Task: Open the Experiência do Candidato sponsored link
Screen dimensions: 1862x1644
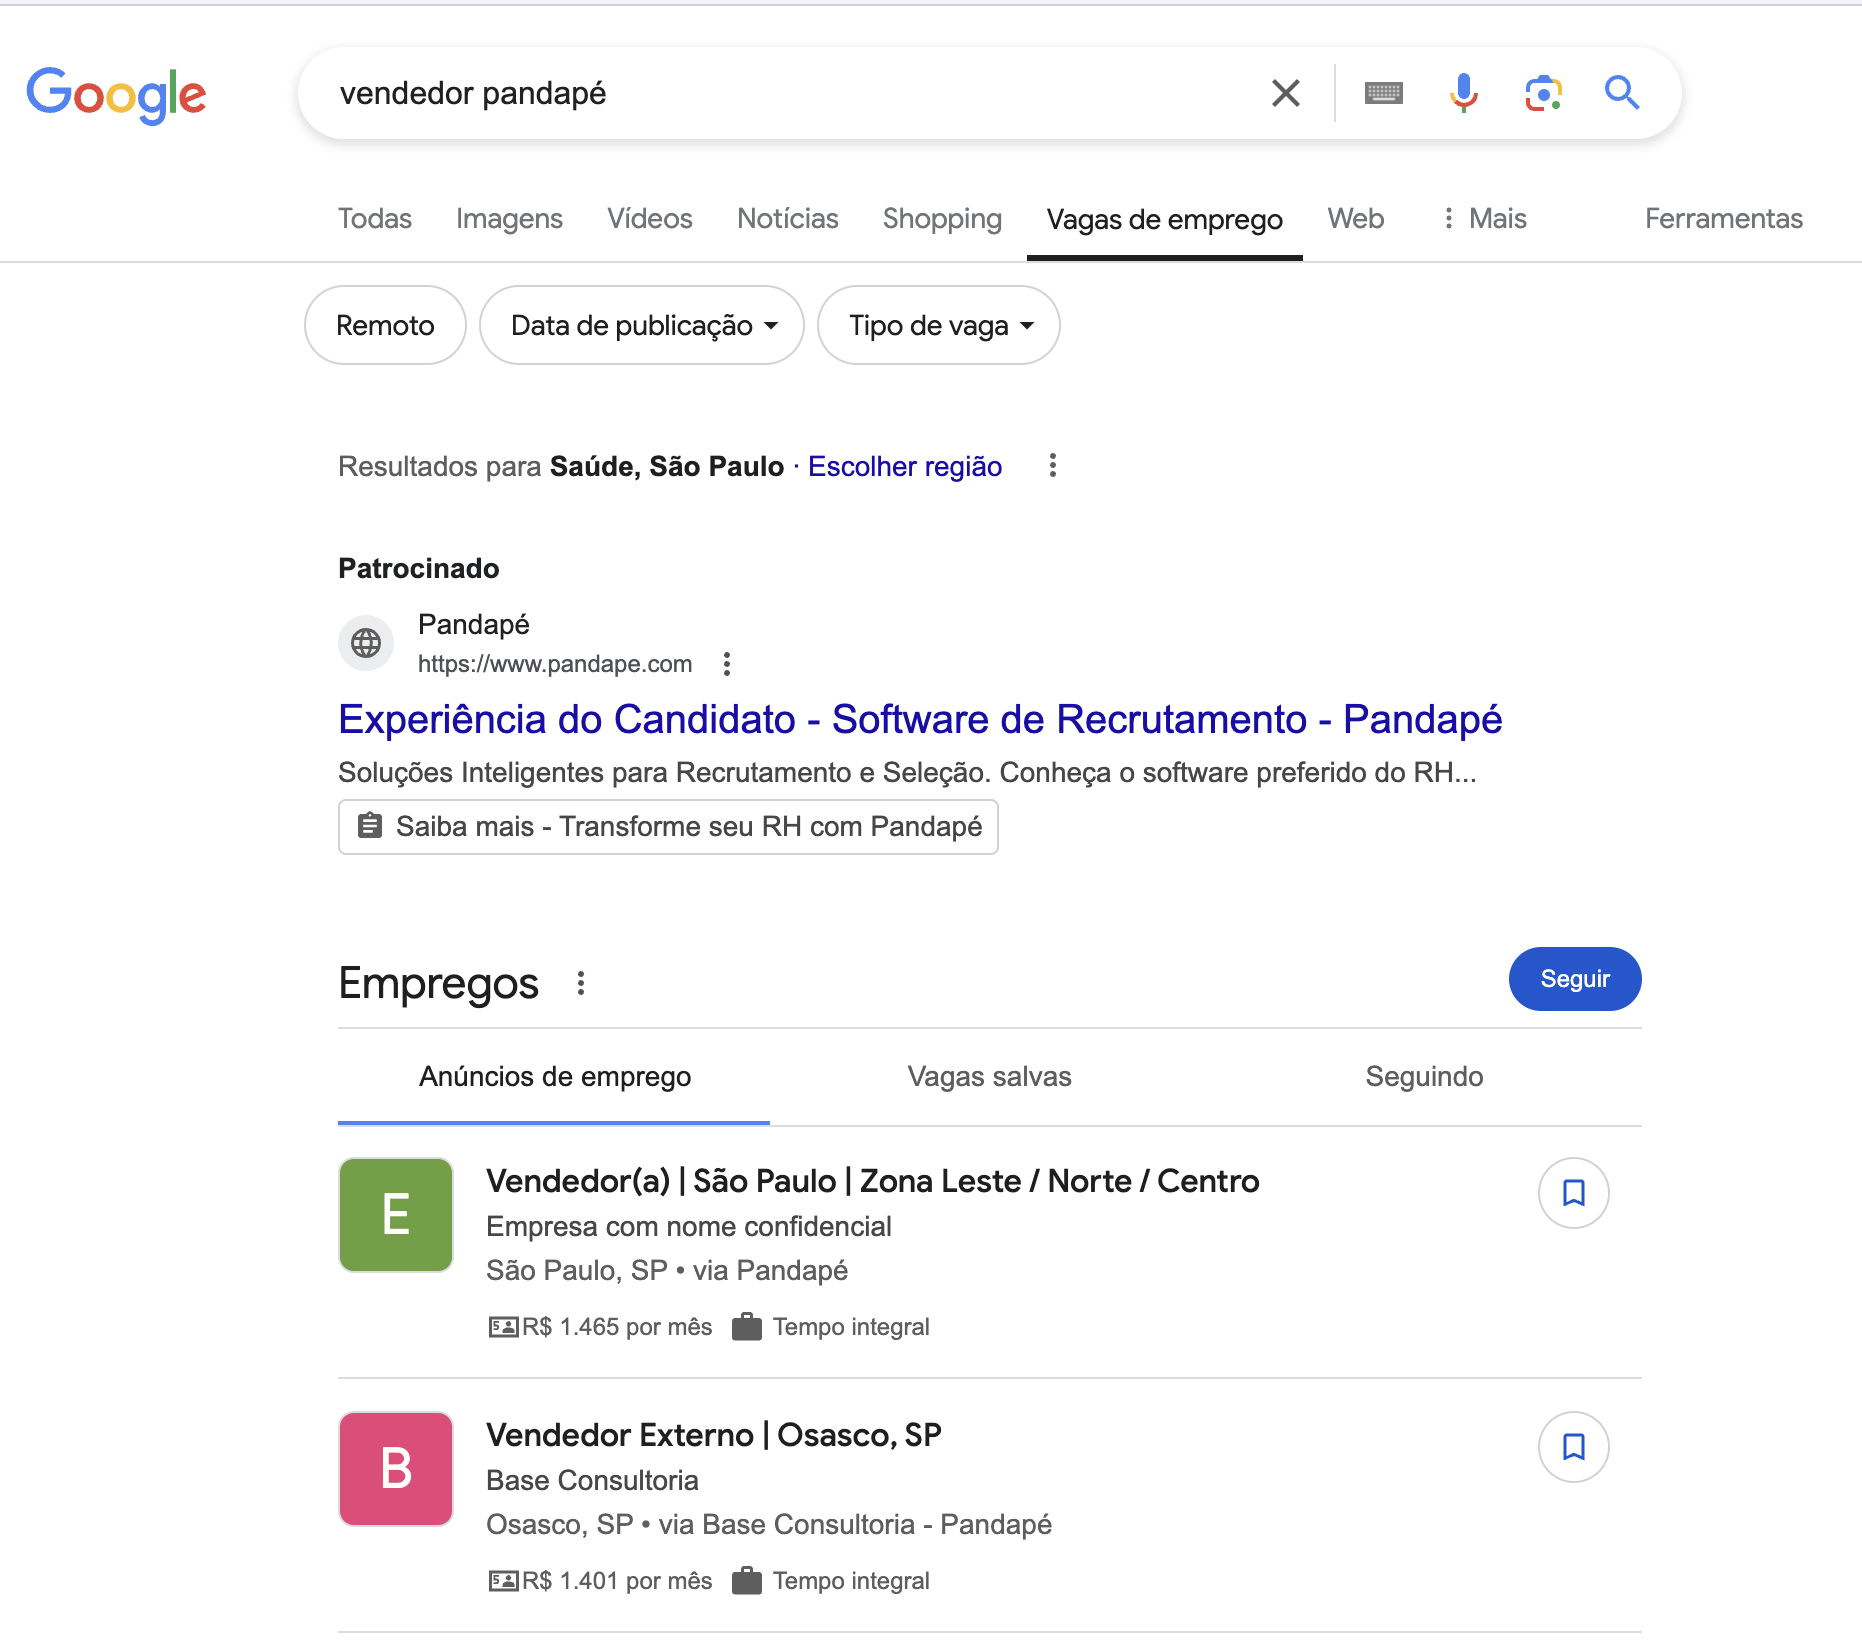Action: click(920, 719)
